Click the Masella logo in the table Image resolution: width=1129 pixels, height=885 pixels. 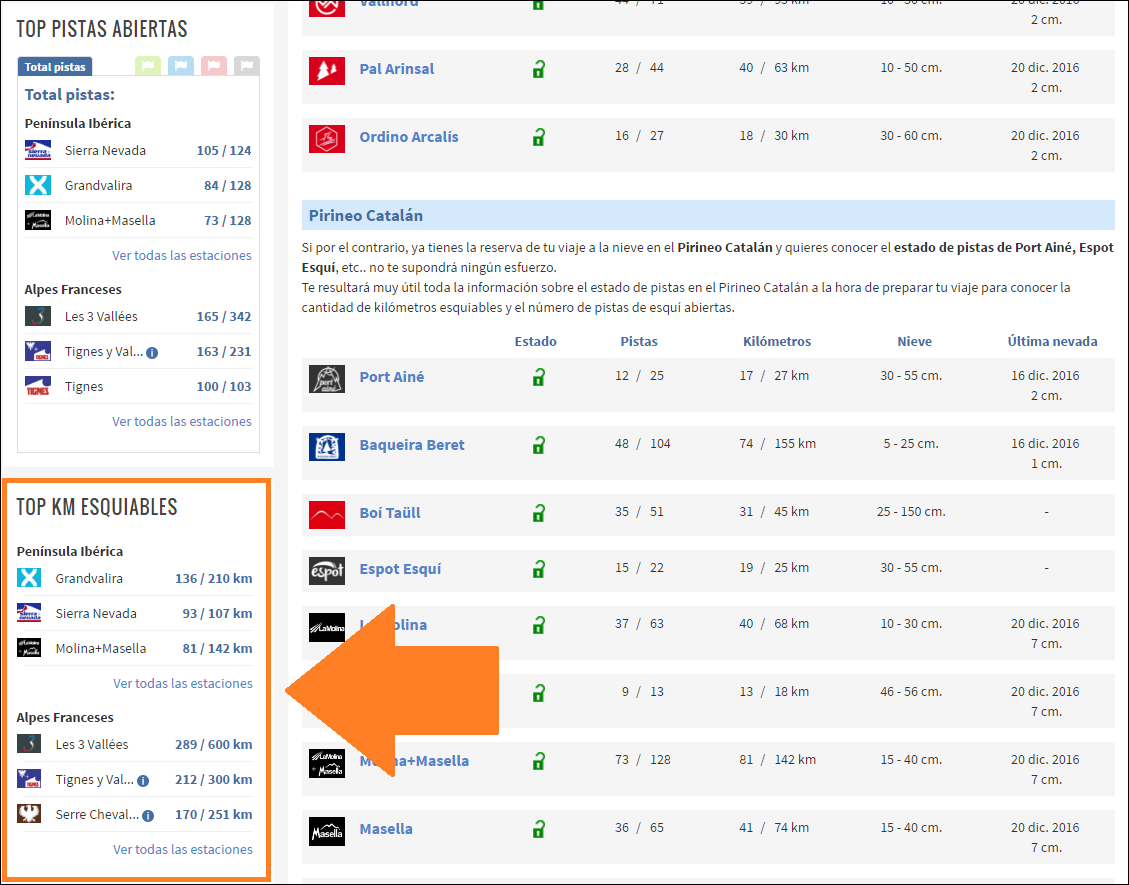[x=327, y=831]
